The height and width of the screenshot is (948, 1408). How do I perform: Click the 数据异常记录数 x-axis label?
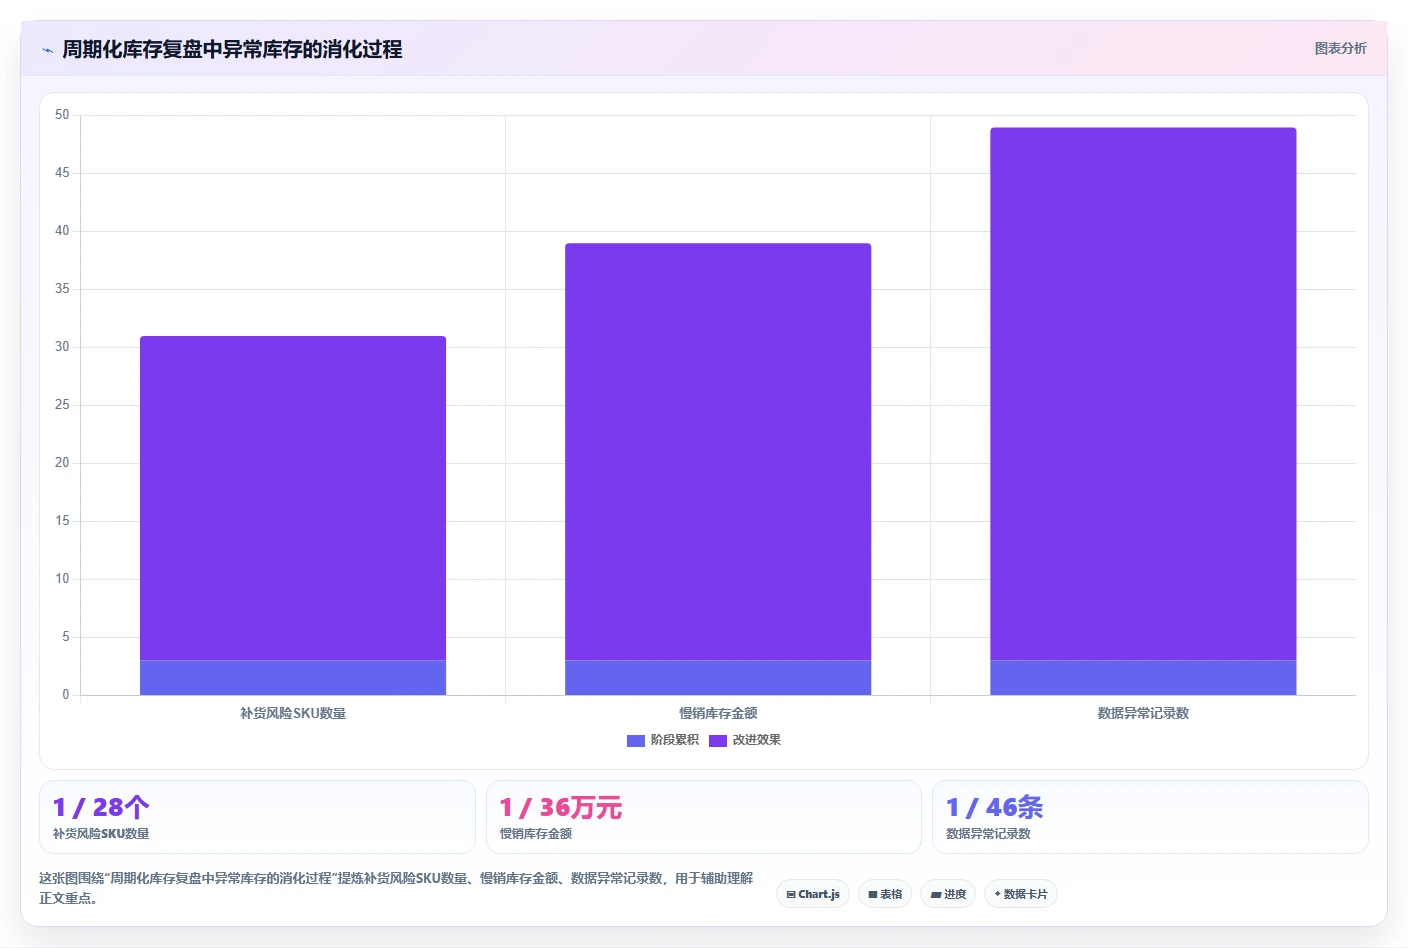point(1143,713)
